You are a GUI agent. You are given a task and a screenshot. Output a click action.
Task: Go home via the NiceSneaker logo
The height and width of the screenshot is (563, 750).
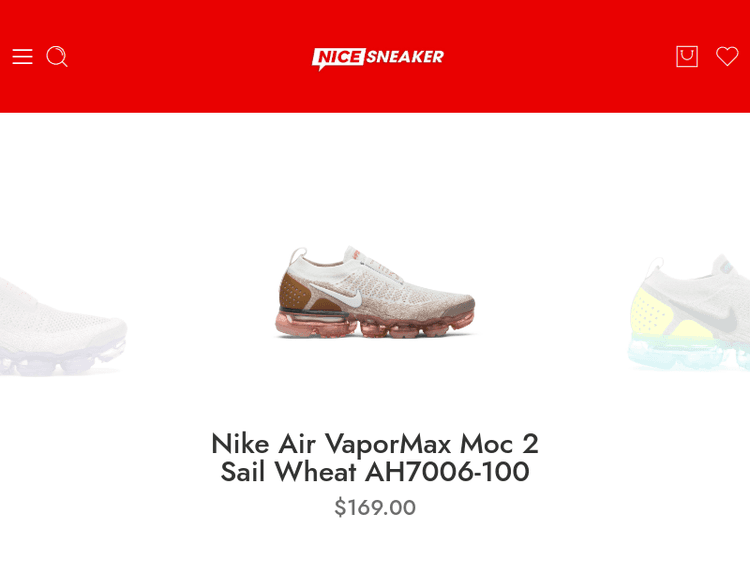click(377, 58)
